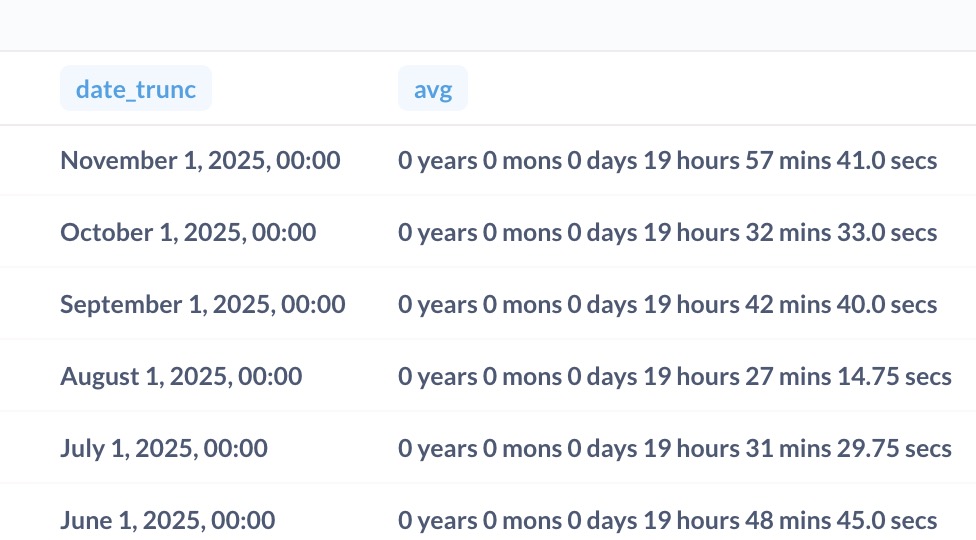Click the avg column header

tap(432, 90)
